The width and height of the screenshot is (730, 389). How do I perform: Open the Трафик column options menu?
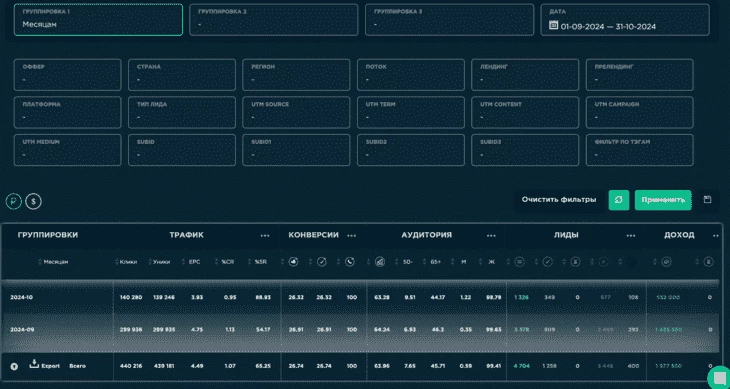tap(265, 236)
